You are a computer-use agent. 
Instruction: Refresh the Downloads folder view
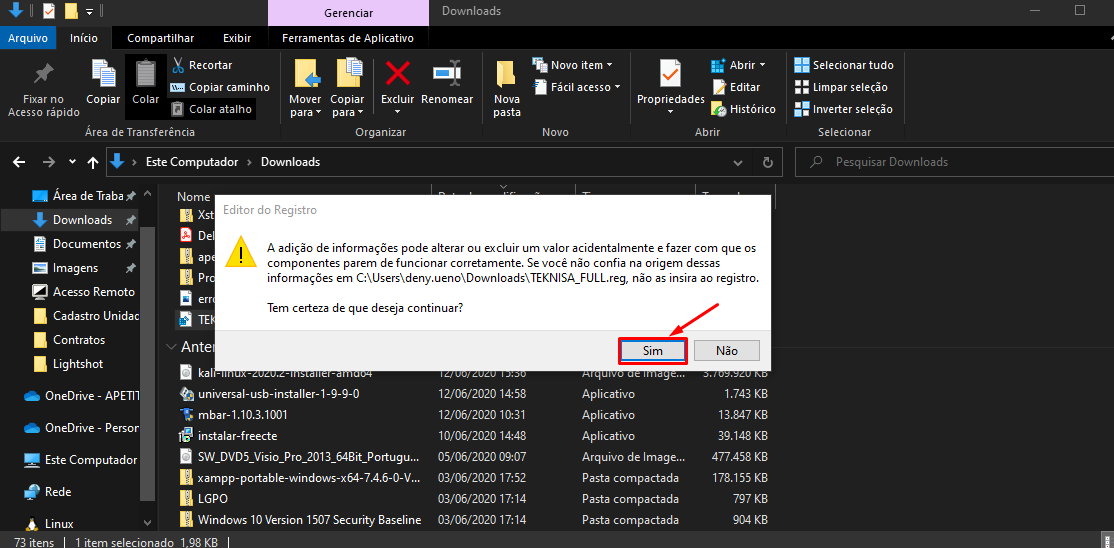pyautogui.click(x=767, y=162)
